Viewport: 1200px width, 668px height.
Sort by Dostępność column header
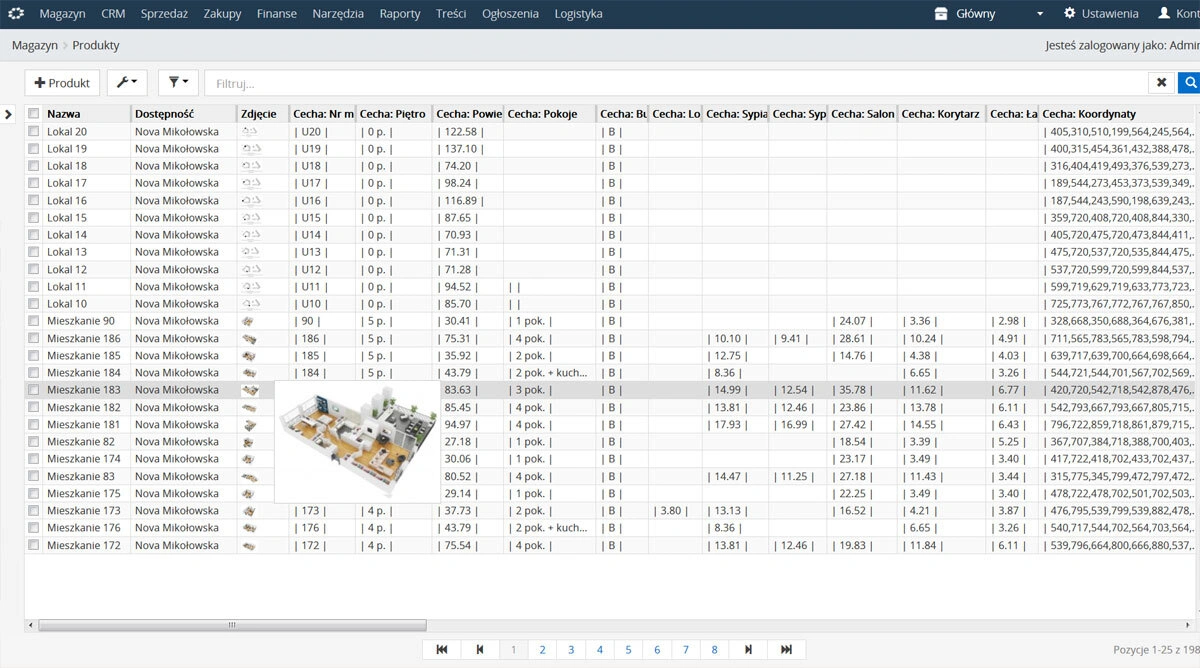click(184, 114)
